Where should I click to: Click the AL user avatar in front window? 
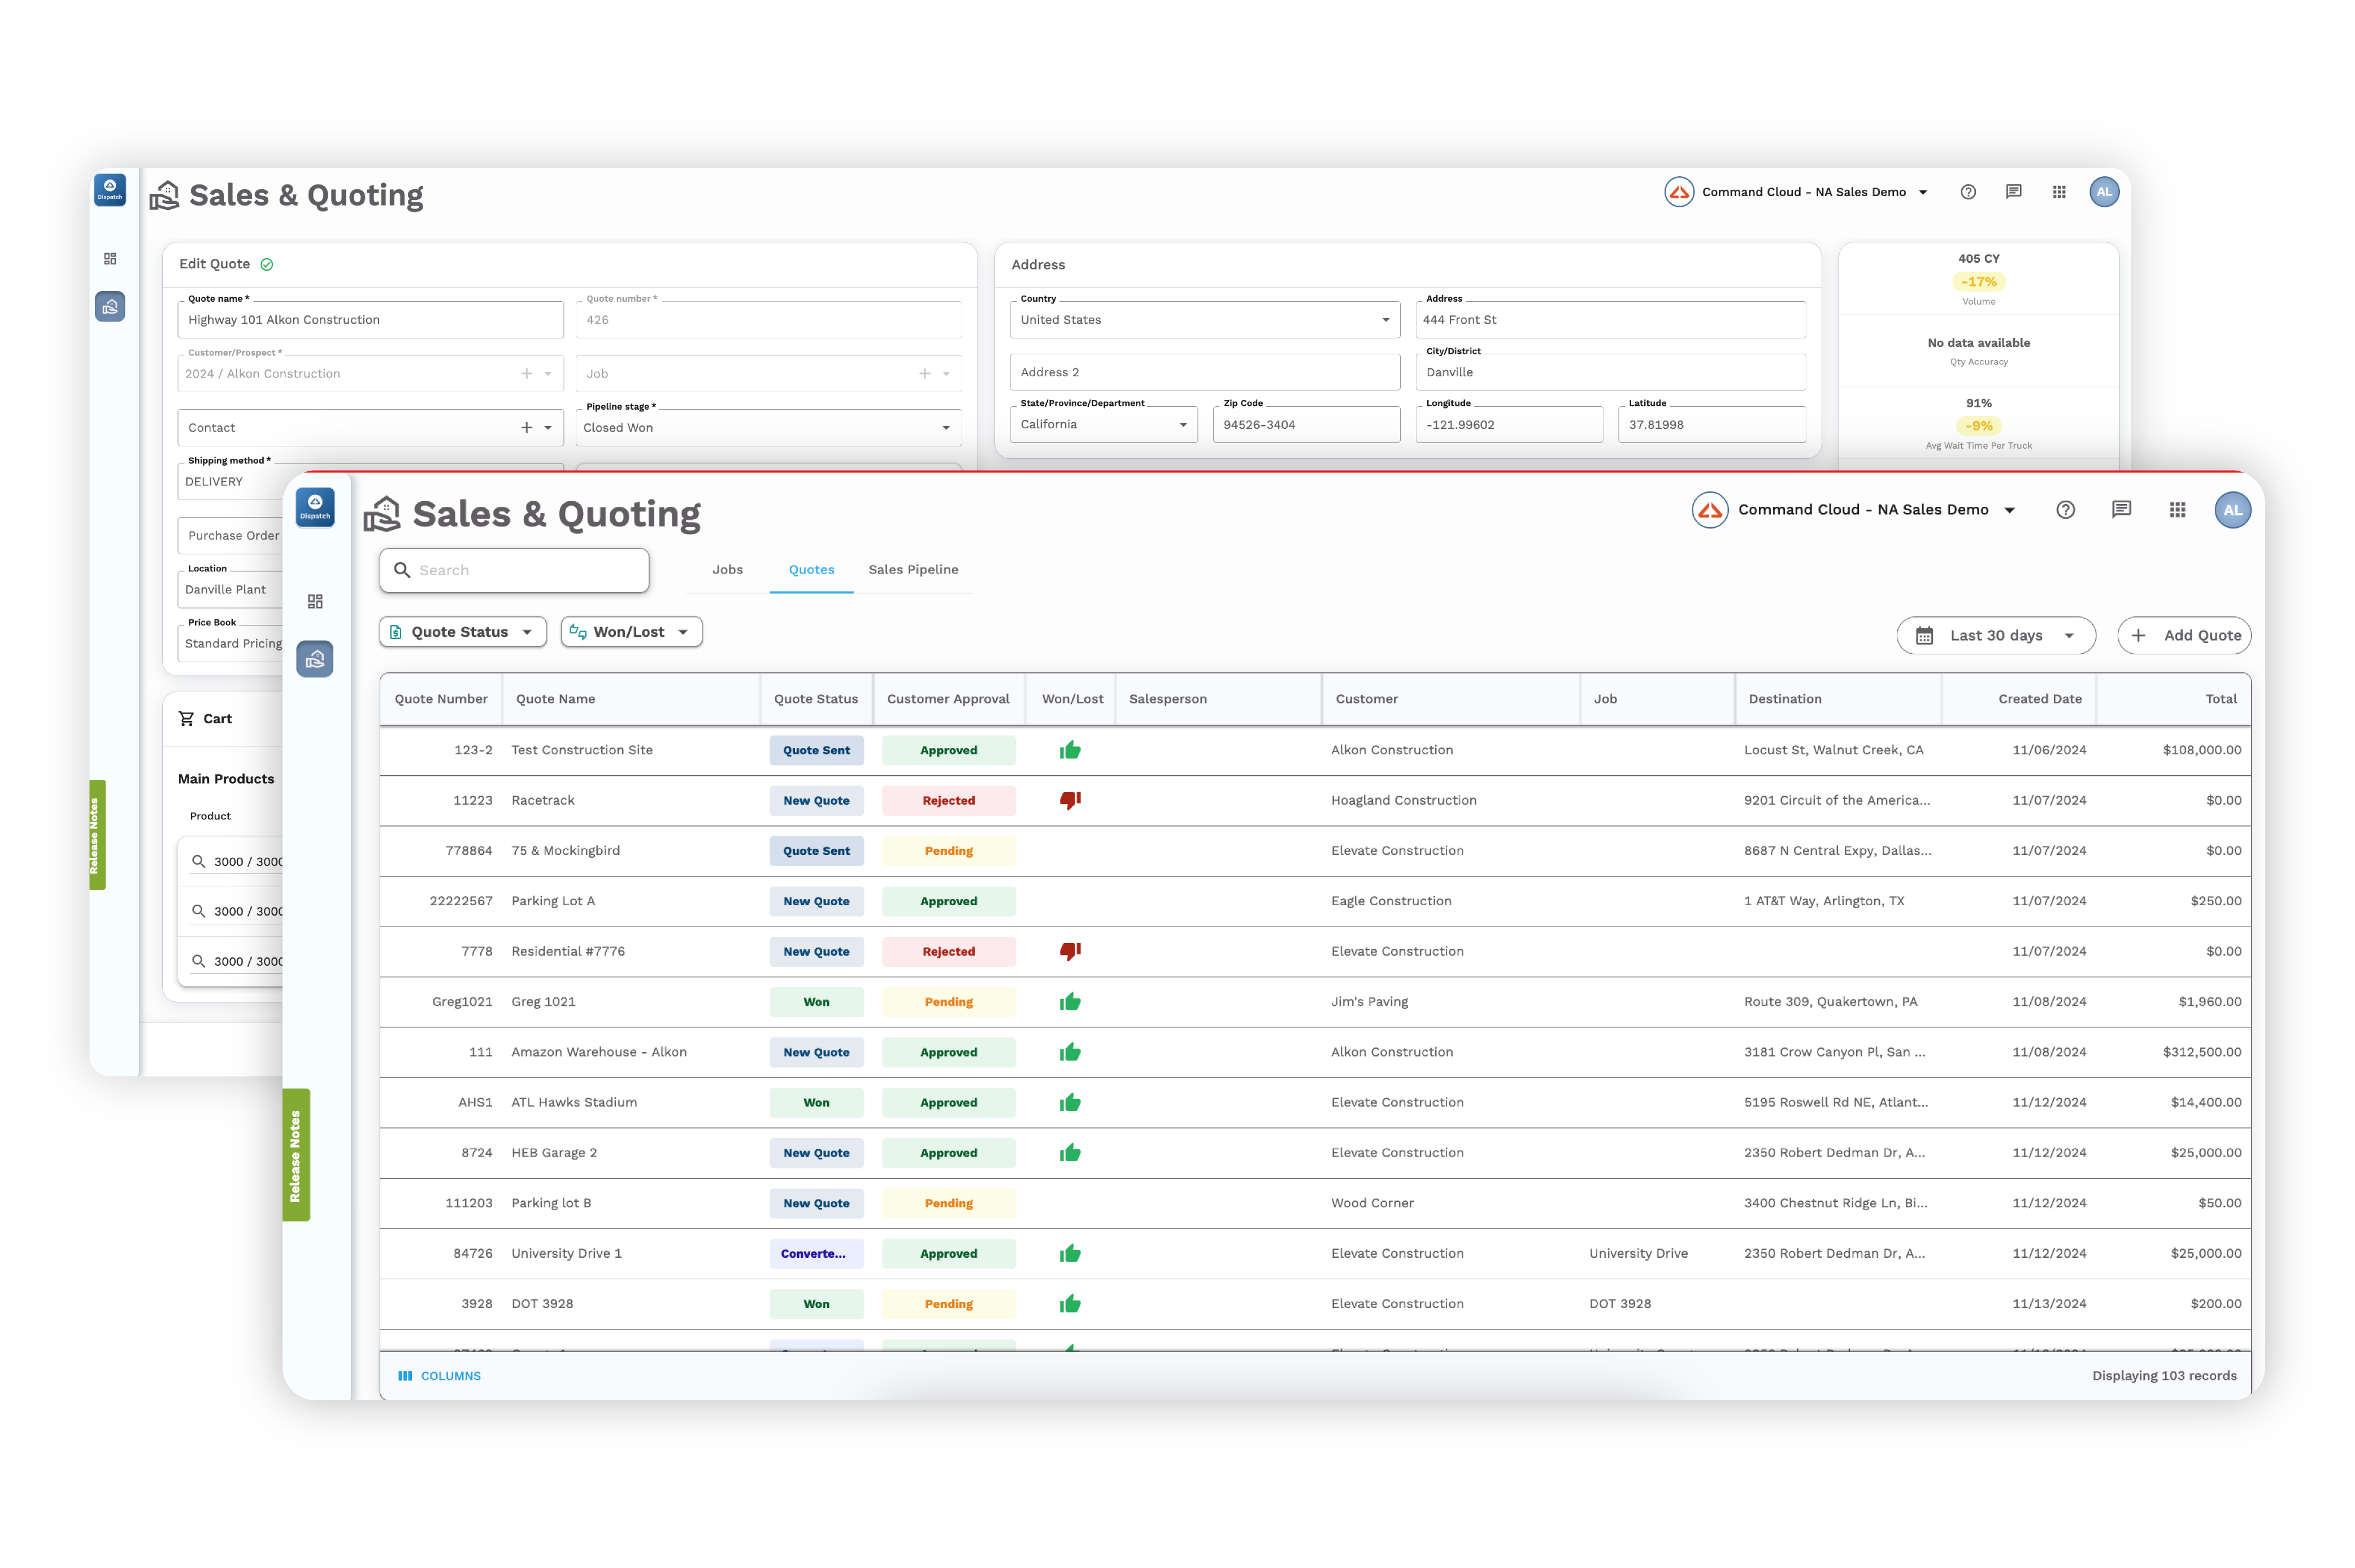click(2232, 510)
